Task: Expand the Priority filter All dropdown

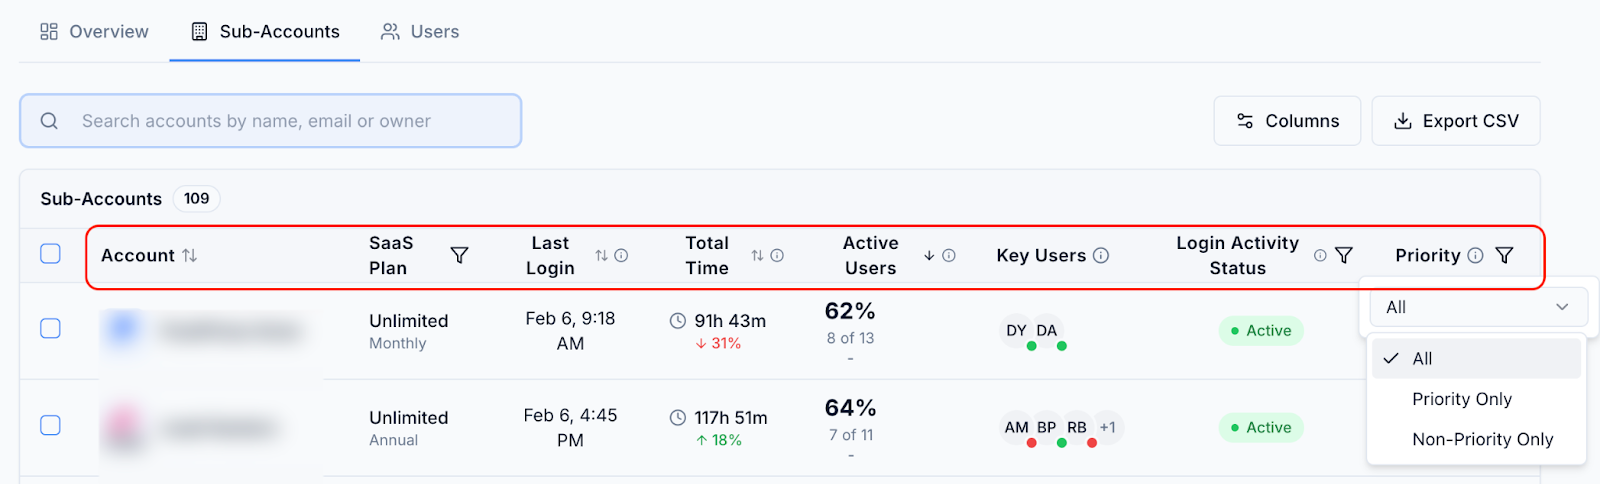Action: click(x=1478, y=308)
